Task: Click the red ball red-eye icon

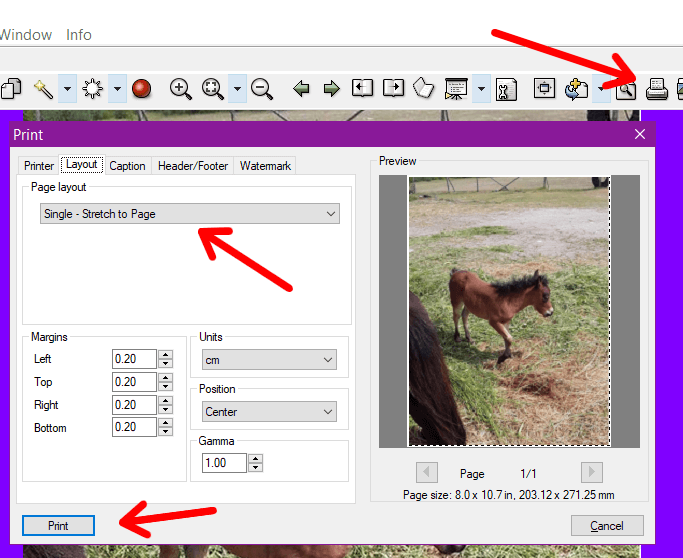Action: coord(141,89)
